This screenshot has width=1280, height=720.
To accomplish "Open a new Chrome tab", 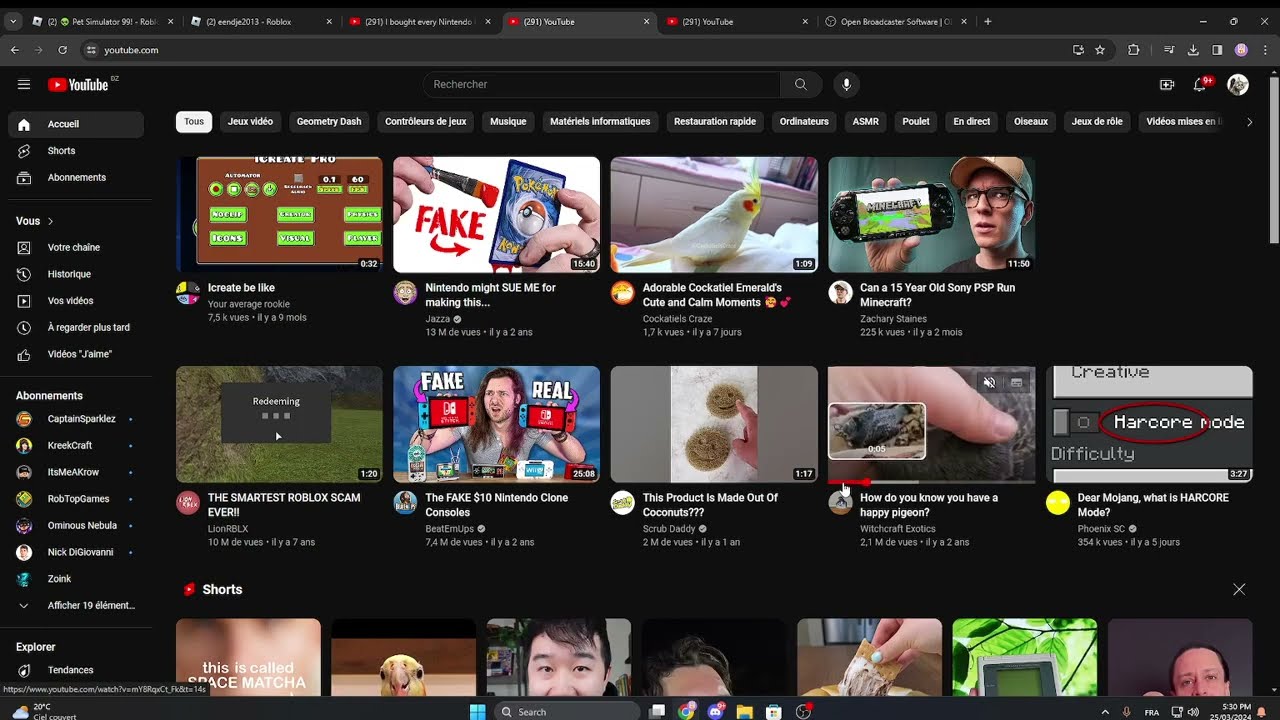I will [988, 21].
